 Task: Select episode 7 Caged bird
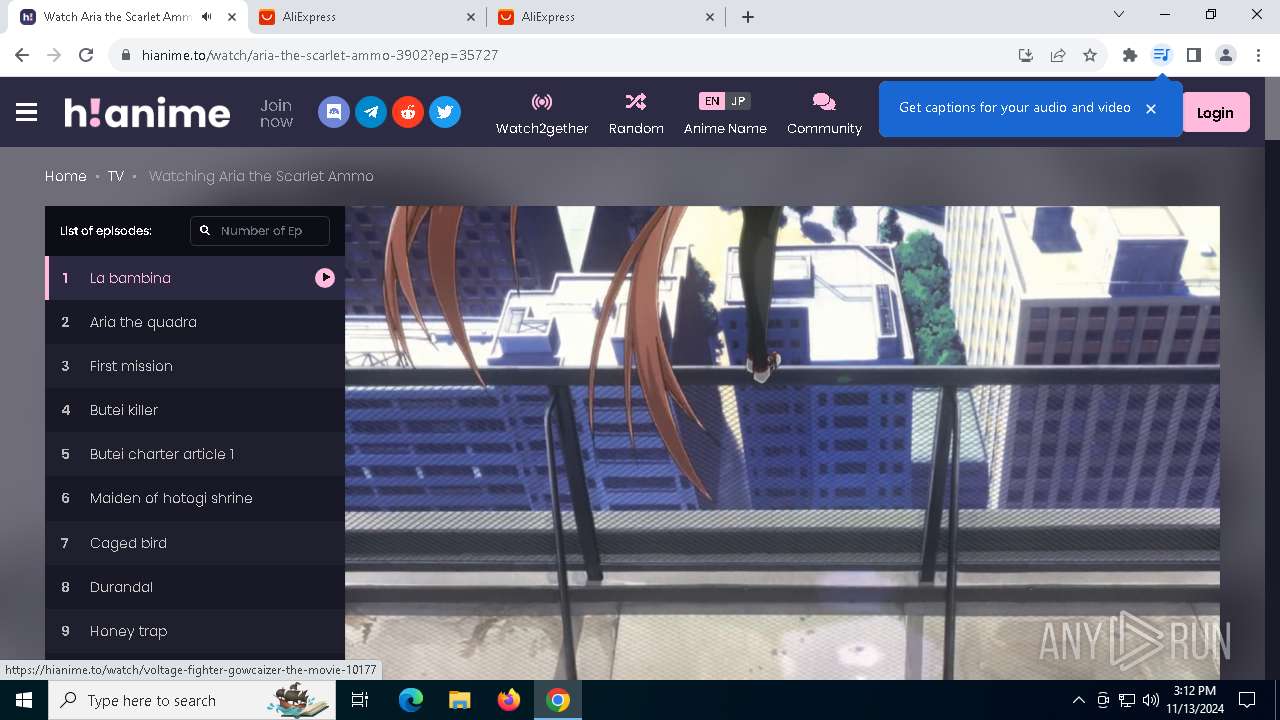(x=195, y=543)
